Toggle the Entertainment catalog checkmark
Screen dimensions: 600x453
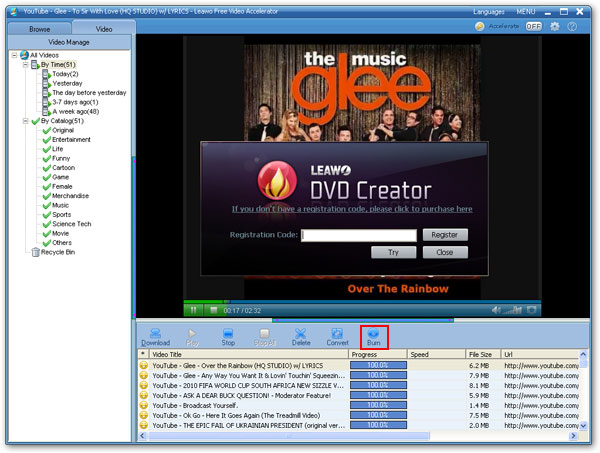pyautogui.click(x=47, y=140)
